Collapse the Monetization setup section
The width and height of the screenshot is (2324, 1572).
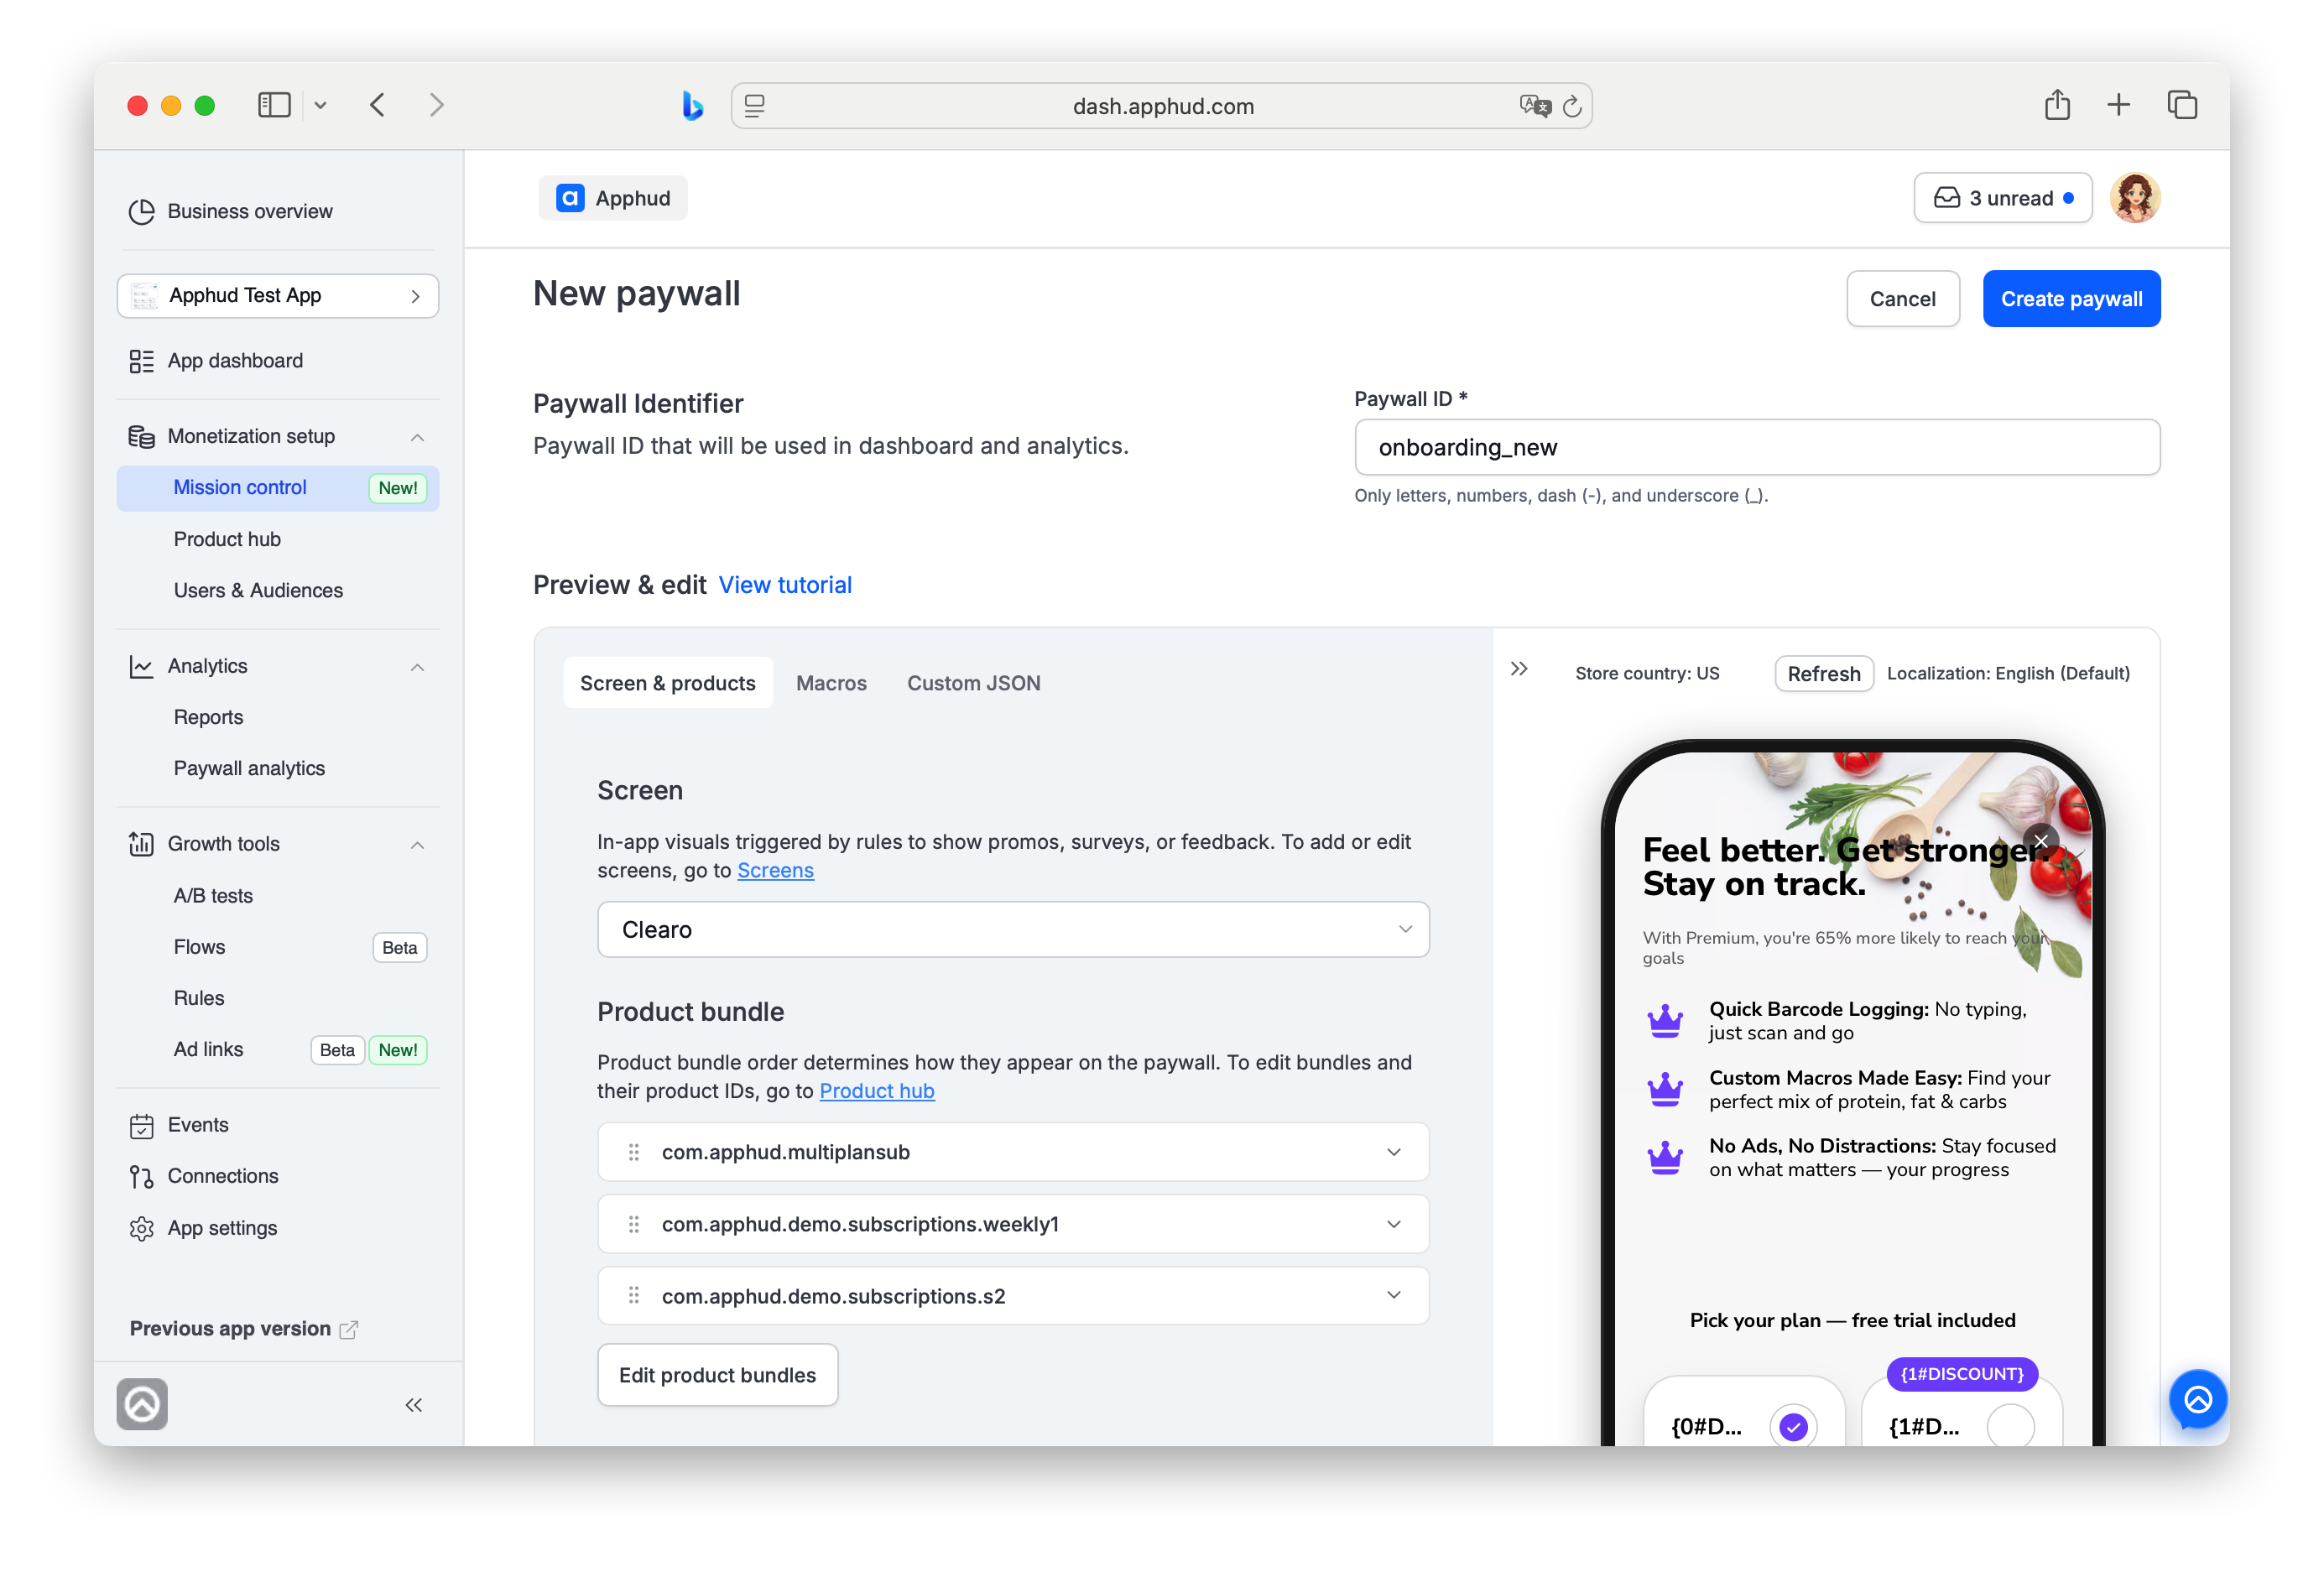coord(417,437)
